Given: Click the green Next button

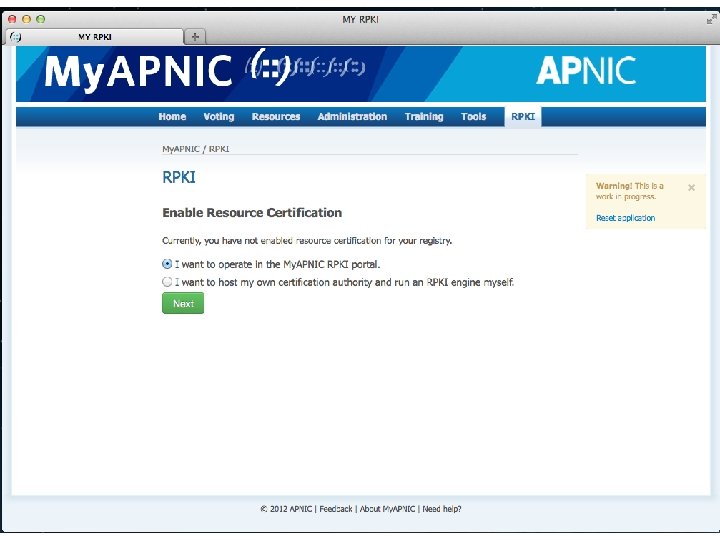Looking at the screenshot, I should click(x=183, y=304).
